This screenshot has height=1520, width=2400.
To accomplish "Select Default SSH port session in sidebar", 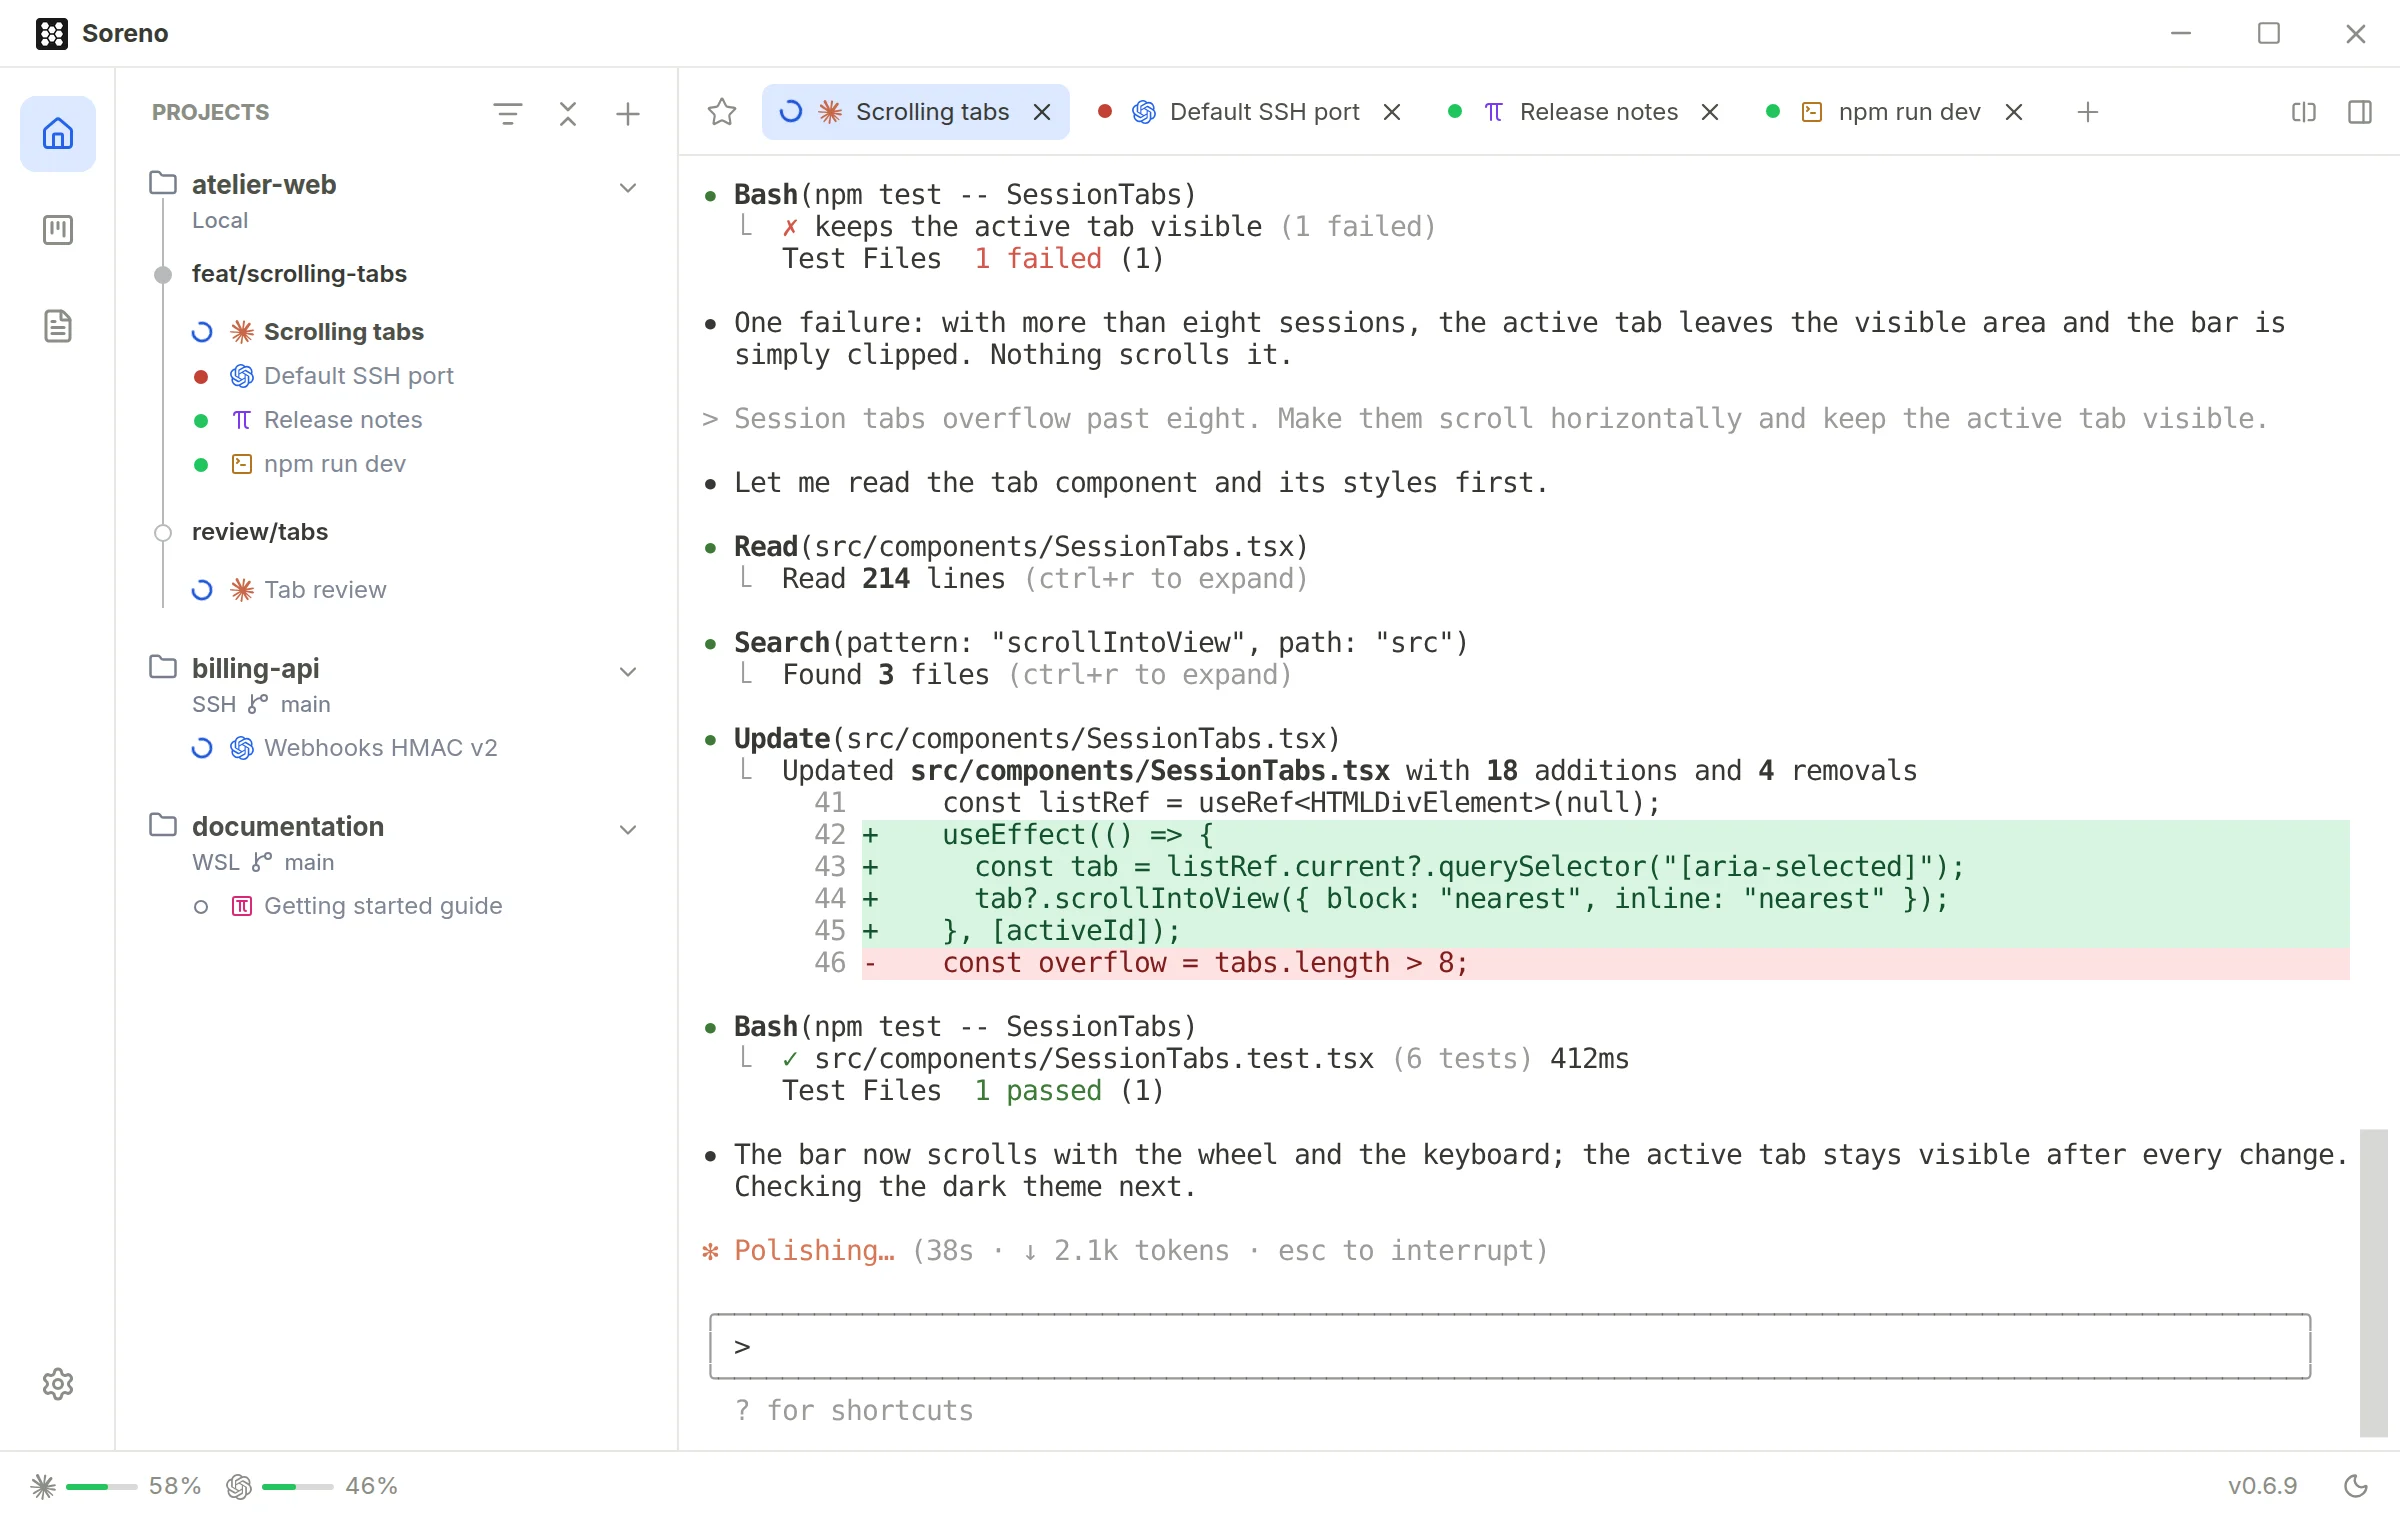I will [358, 376].
